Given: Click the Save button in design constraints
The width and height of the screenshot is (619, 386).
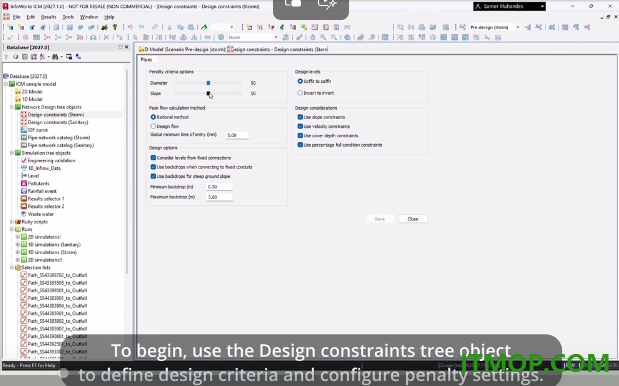Looking at the screenshot, I should tap(380, 219).
